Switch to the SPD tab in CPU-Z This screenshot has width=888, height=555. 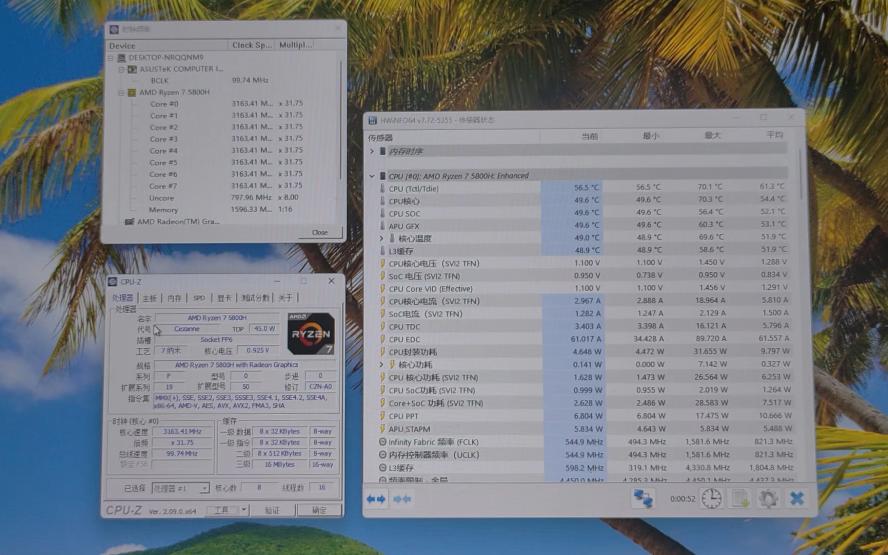coord(199,298)
